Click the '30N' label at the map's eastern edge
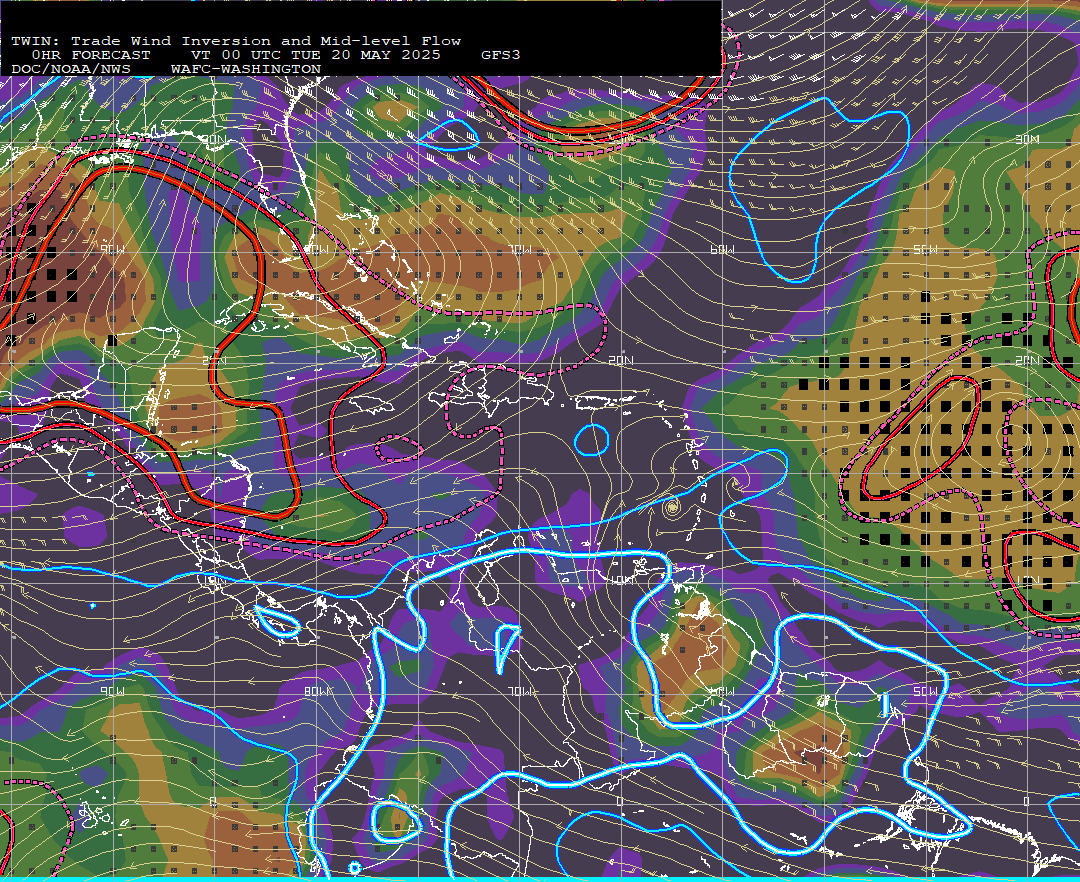This screenshot has height=882, width=1080. tap(1027, 139)
